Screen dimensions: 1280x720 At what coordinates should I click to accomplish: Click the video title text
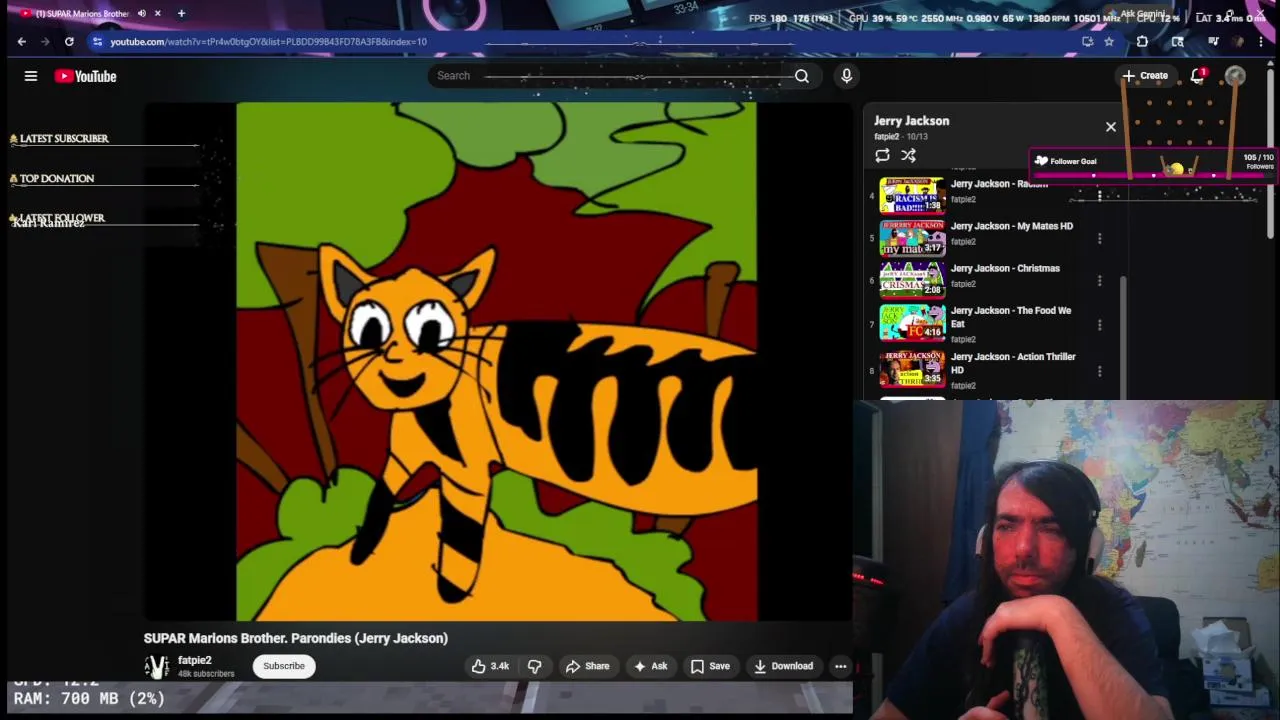click(296, 638)
